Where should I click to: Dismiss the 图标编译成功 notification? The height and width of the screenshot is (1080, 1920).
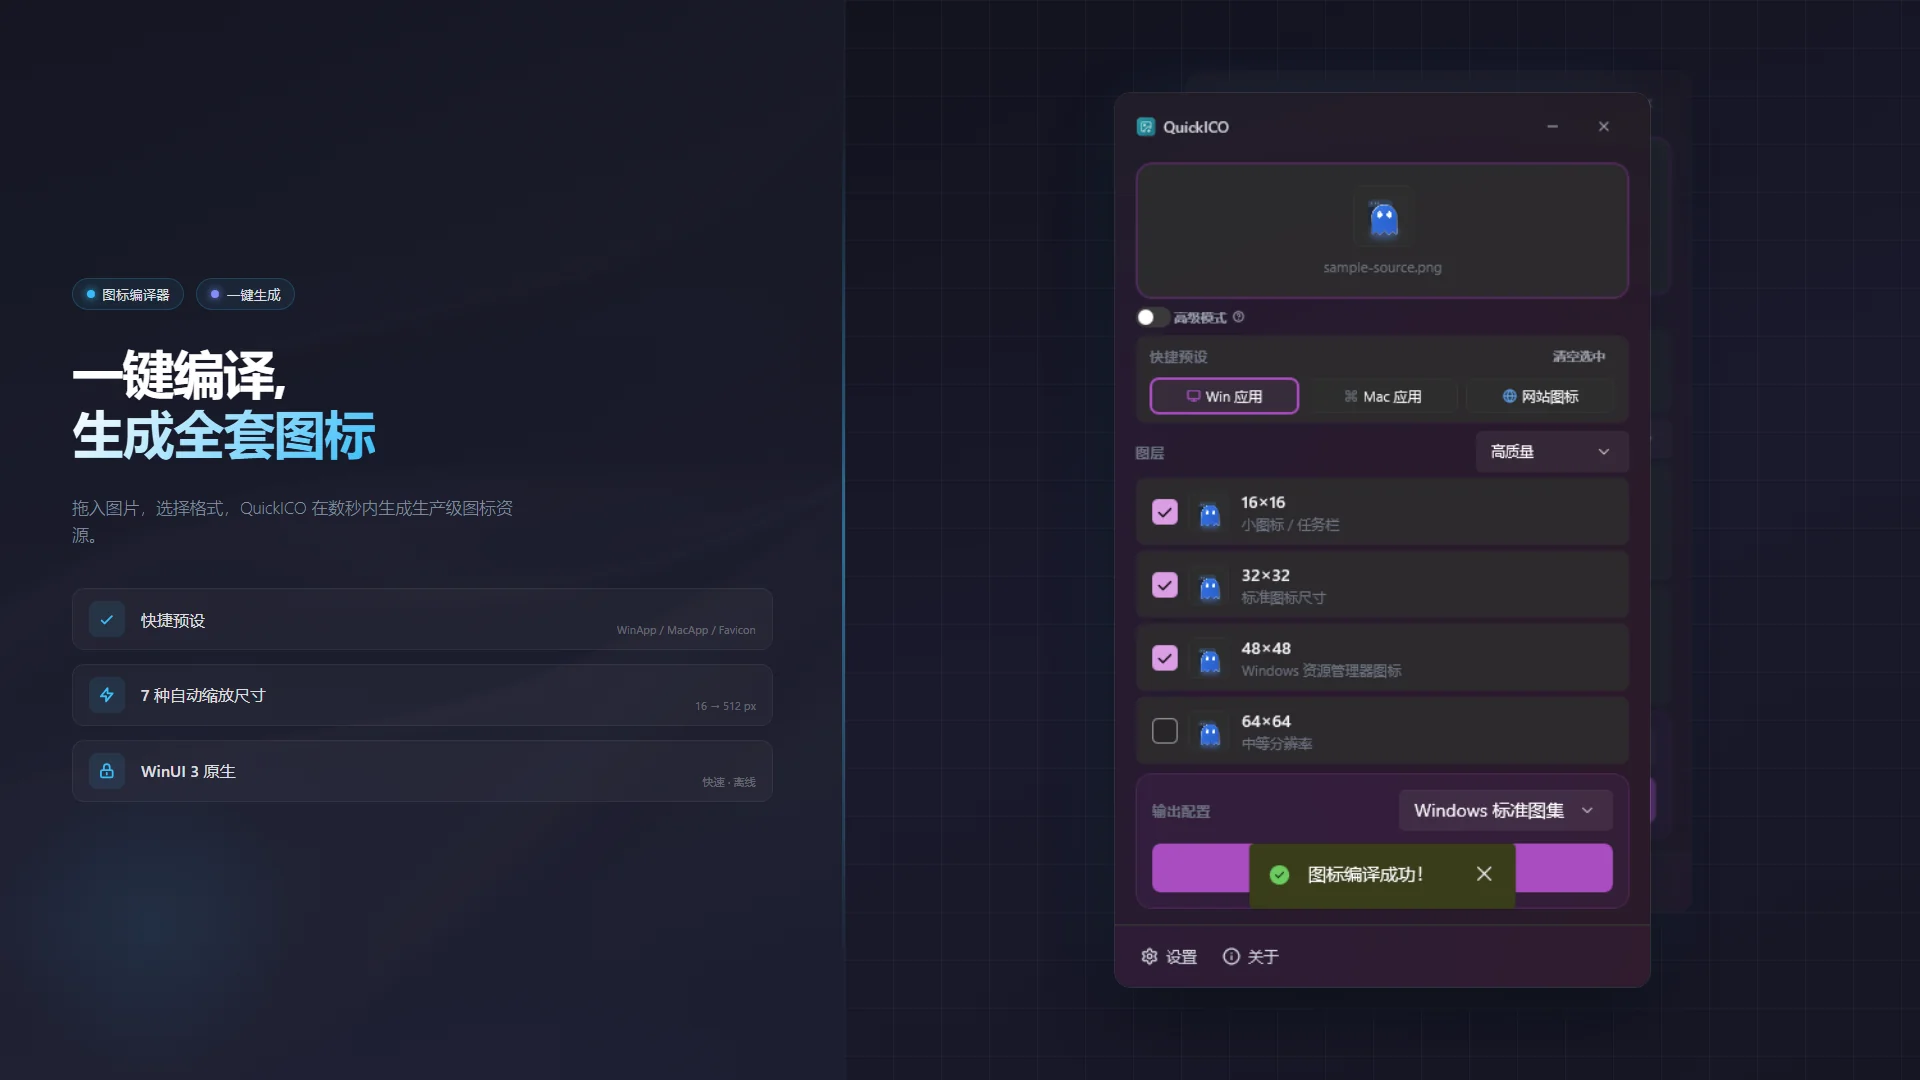tap(1484, 874)
